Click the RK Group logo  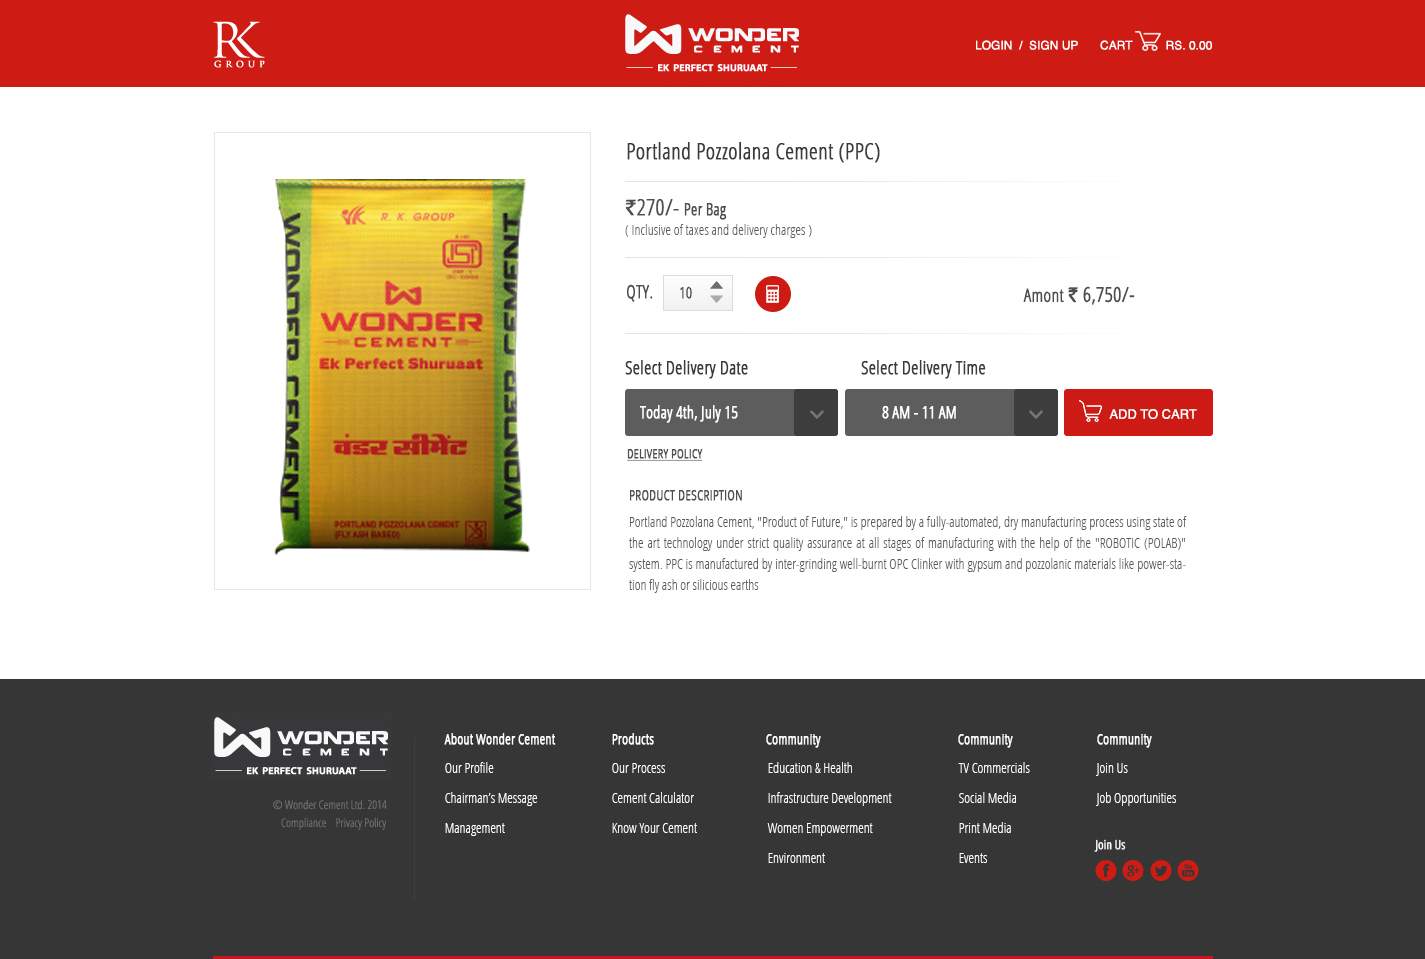239,44
